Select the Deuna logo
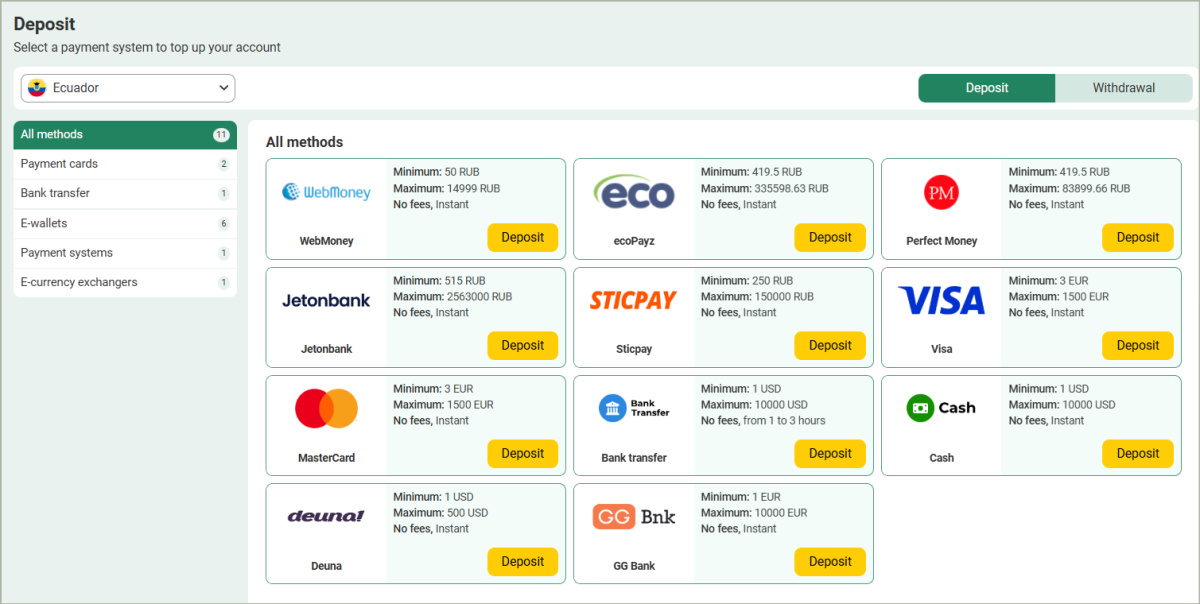The image size is (1200, 604). click(x=326, y=516)
